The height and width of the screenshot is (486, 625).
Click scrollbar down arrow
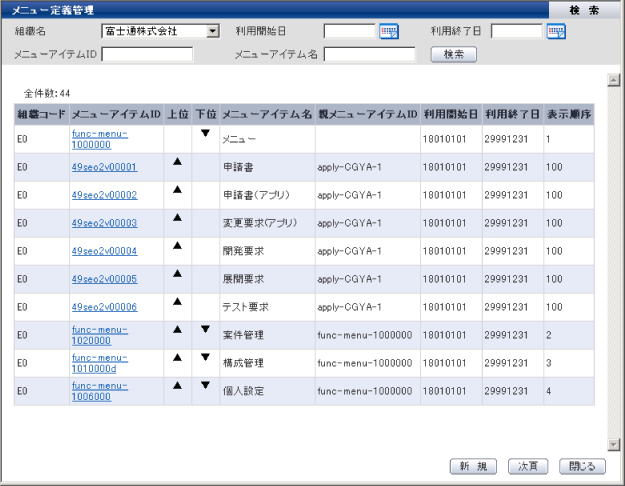coord(613,444)
